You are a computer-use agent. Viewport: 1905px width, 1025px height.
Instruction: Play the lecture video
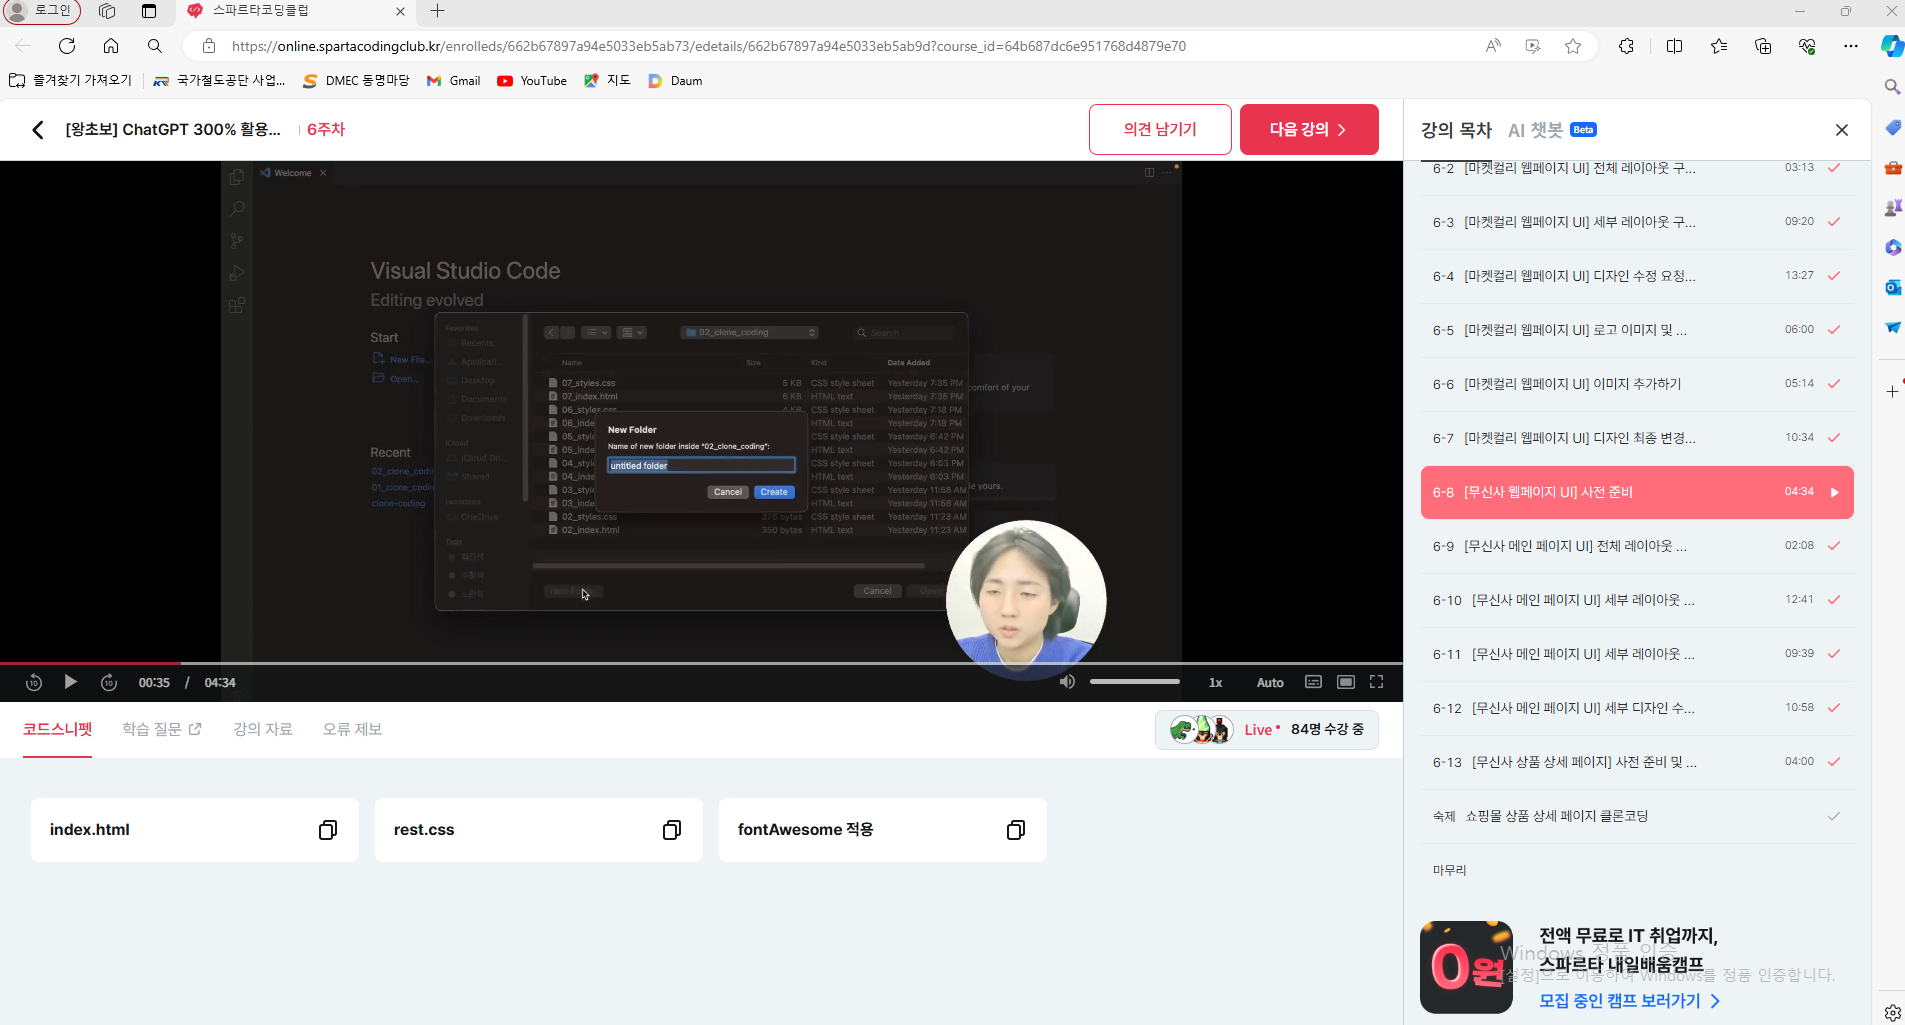(70, 682)
